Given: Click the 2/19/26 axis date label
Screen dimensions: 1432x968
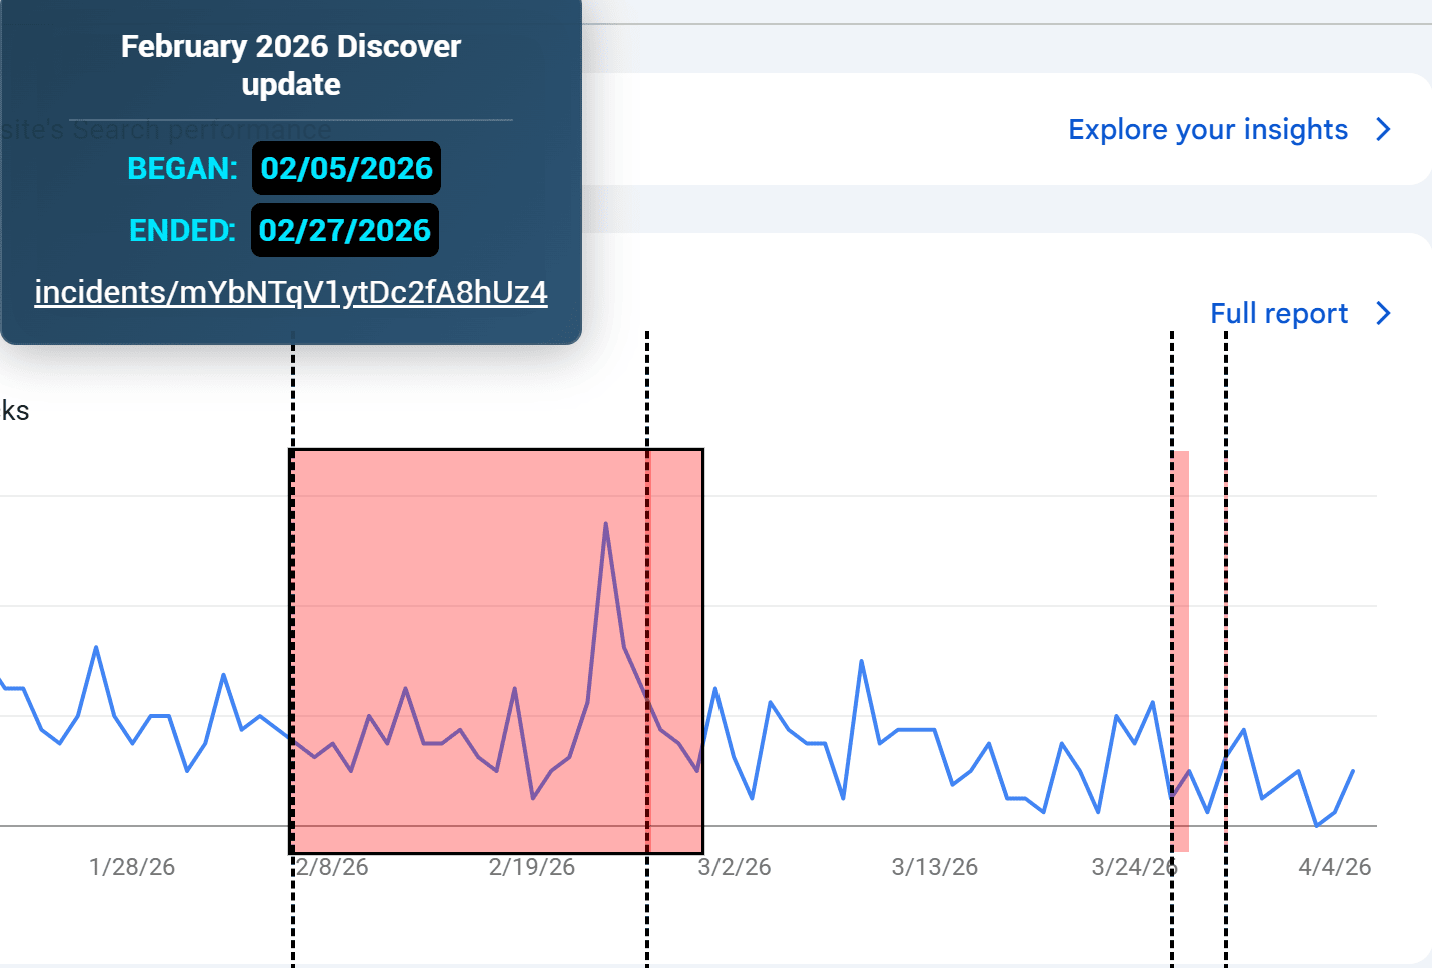Looking at the screenshot, I should pyautogui.click(x=532, y=867).
